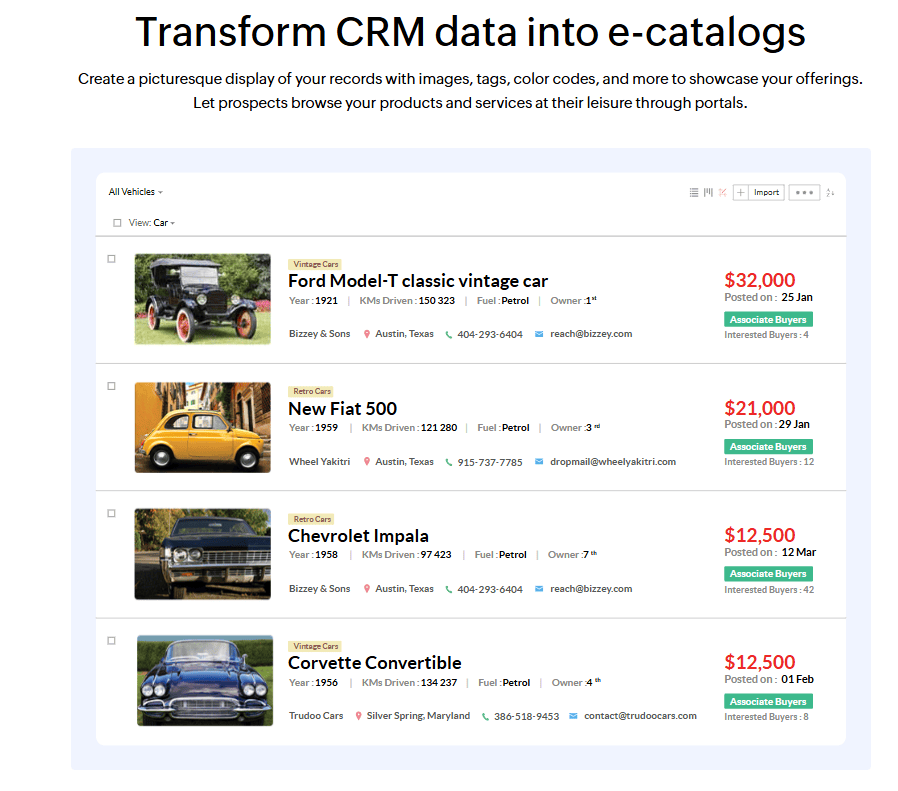Click Associate Buyers for Ford Model-T
The height and width of the screenshot is (791, 898).
768,320
